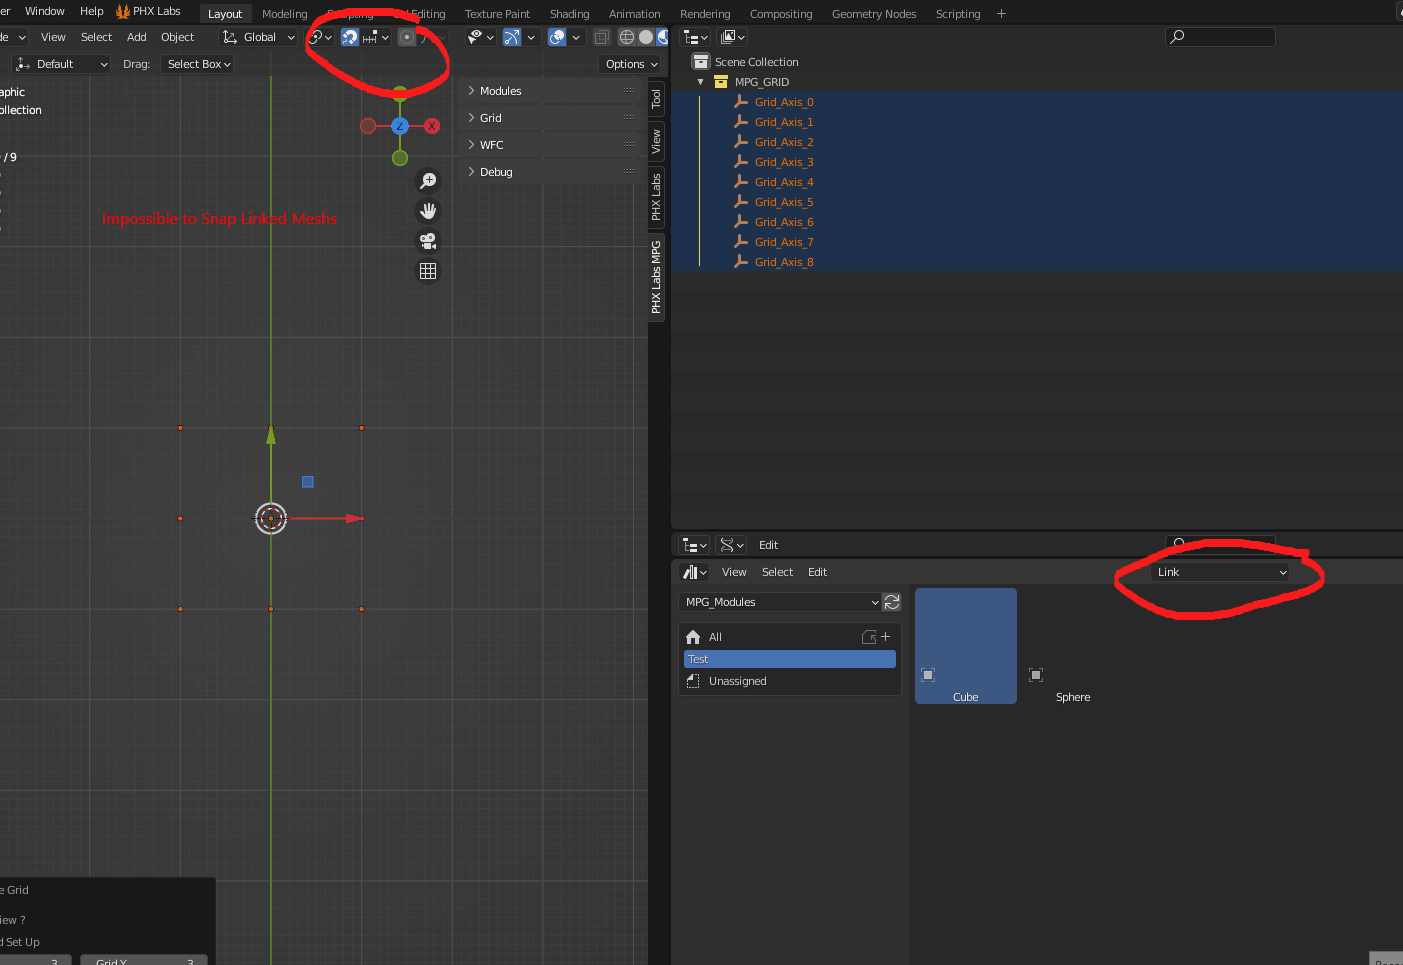The image size is (1403, 965).
Task: Open the PHX Labs menu
Action: pyautogui.click(x=148, y=12)
